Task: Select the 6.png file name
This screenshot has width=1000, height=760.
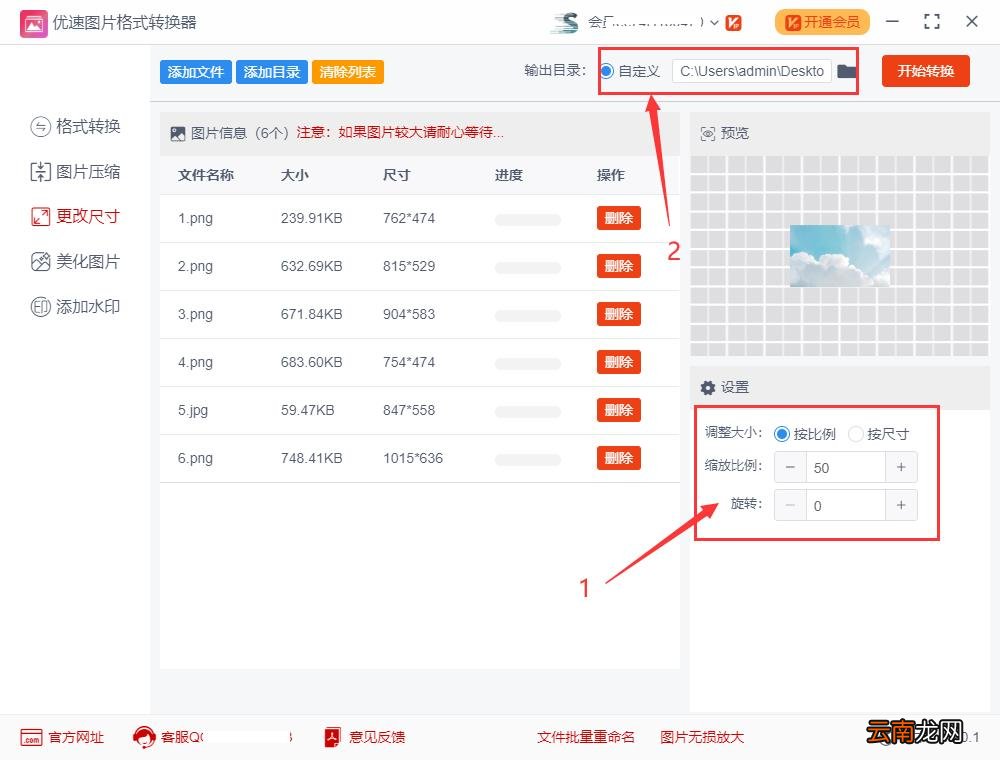Action: coord(195,458)
